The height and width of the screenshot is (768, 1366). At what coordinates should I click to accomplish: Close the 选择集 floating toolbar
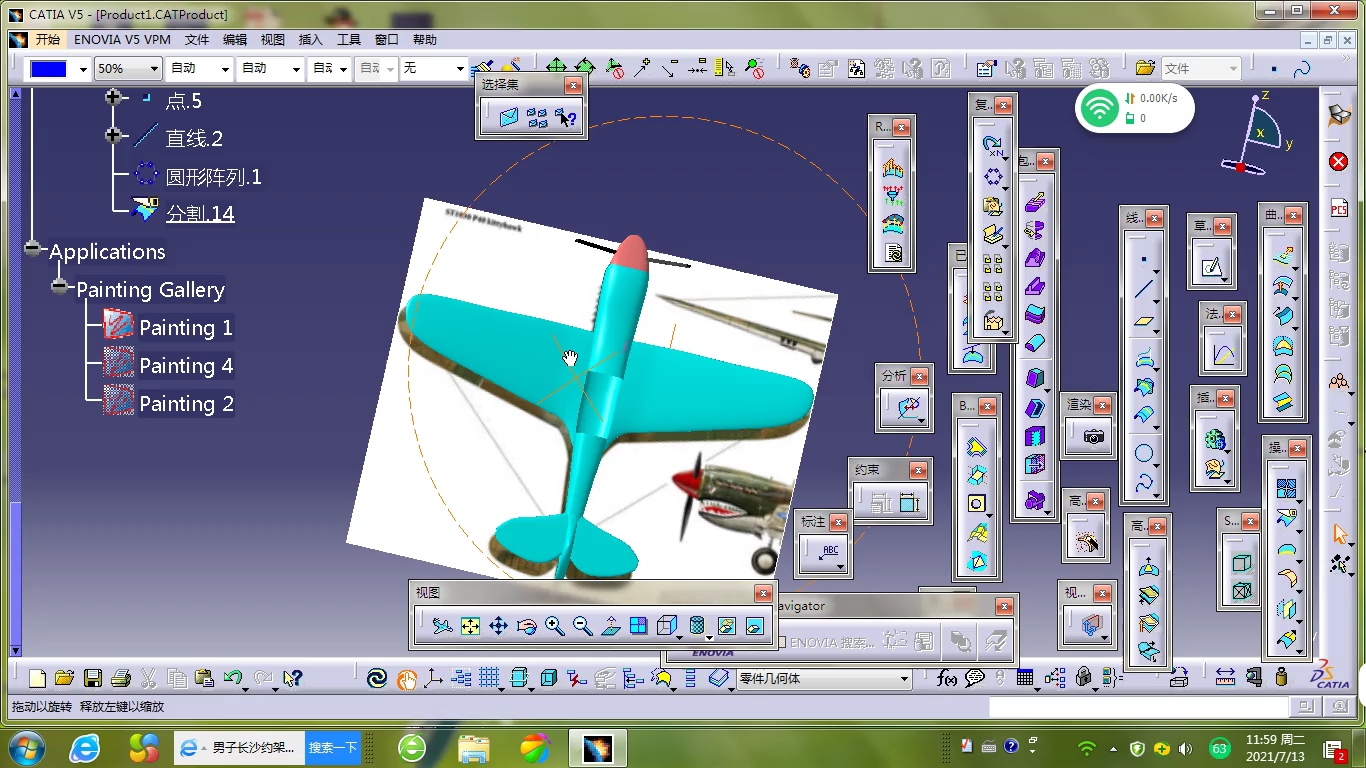573,86
